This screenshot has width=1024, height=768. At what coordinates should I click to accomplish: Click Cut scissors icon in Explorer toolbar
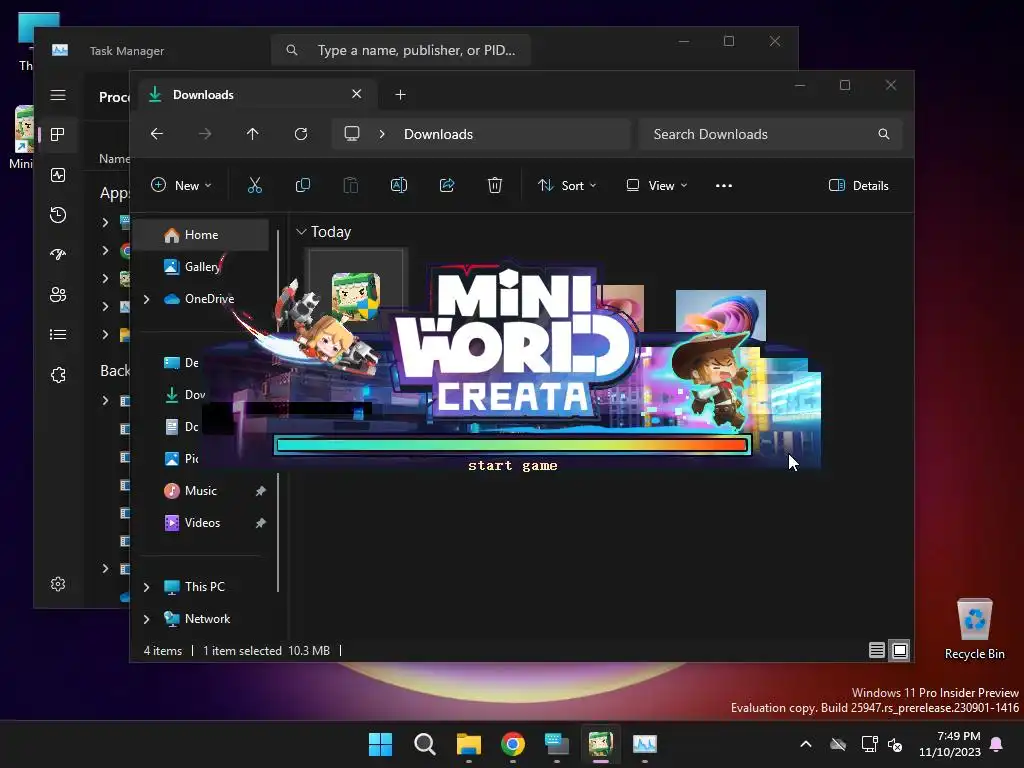tap(255, 185)
